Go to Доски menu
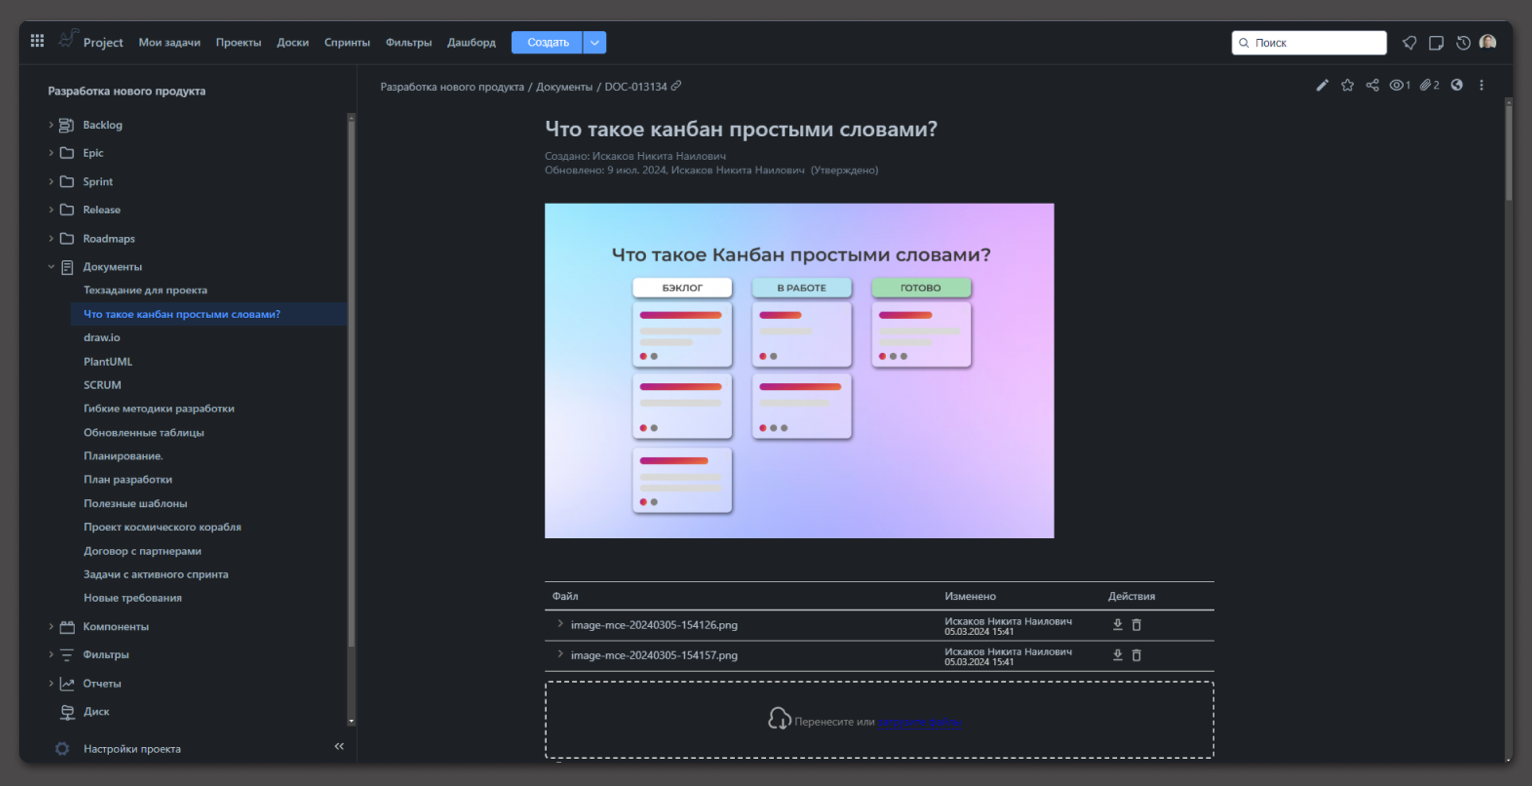 (293, 43)
